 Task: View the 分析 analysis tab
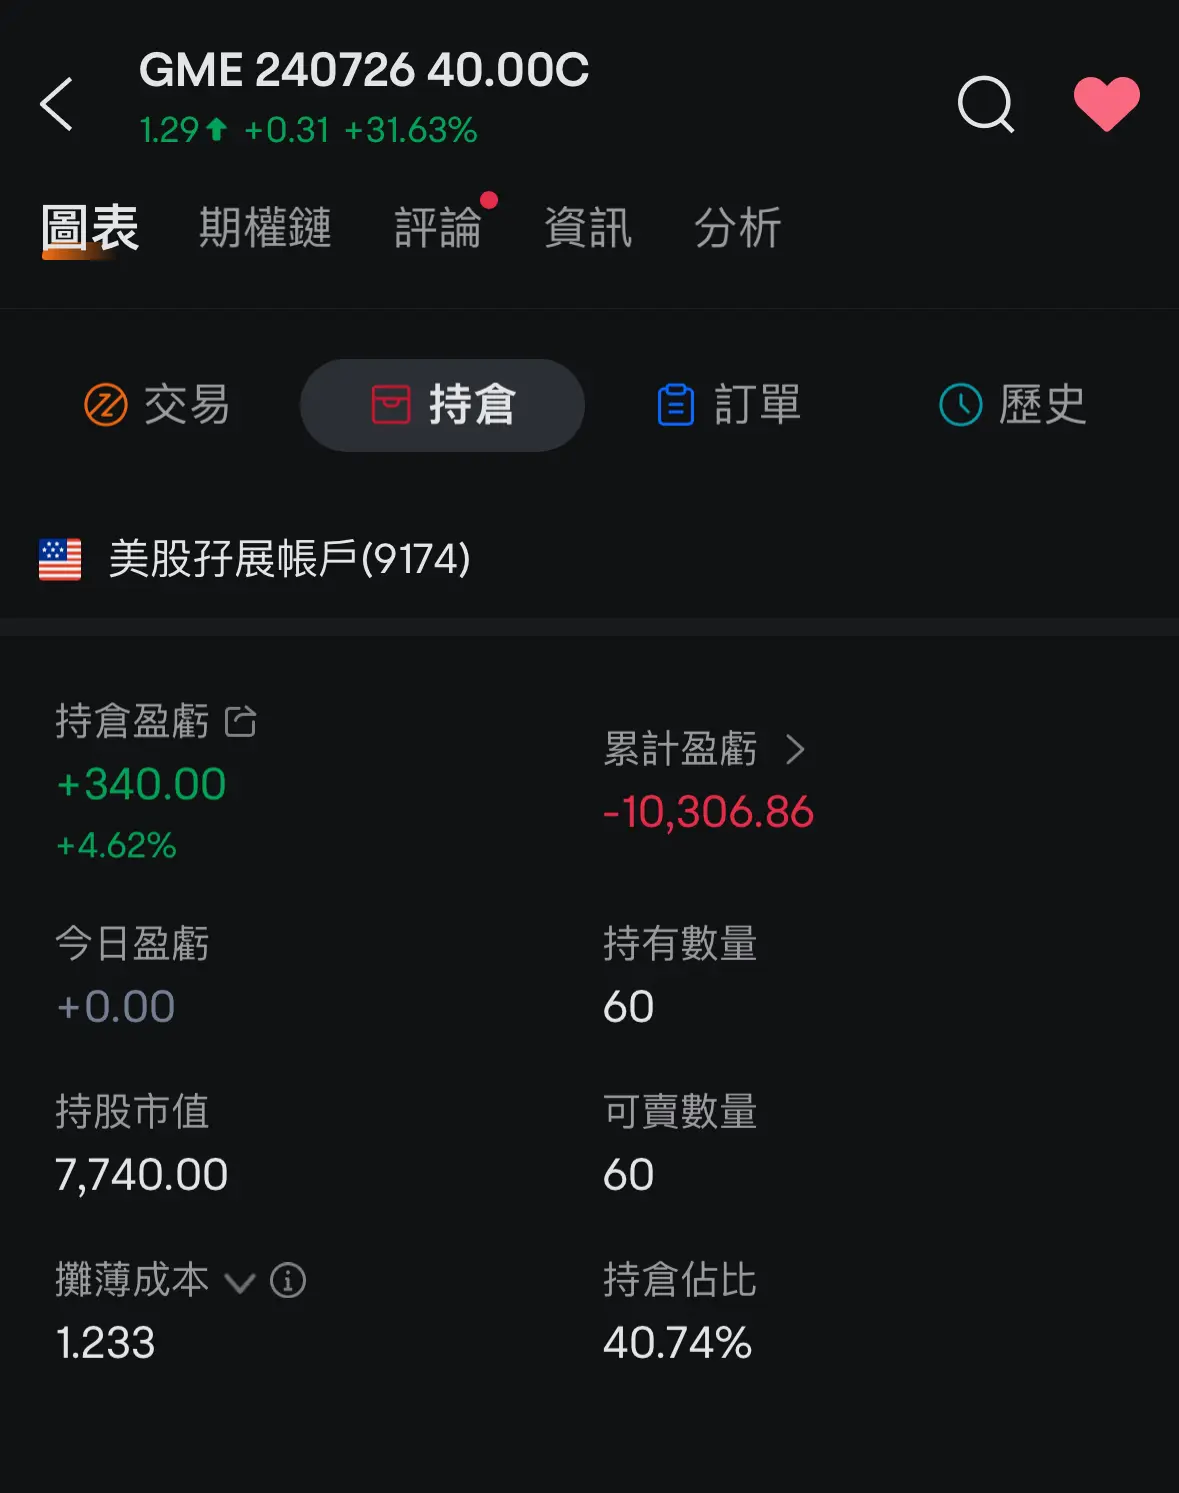point(738,228)
